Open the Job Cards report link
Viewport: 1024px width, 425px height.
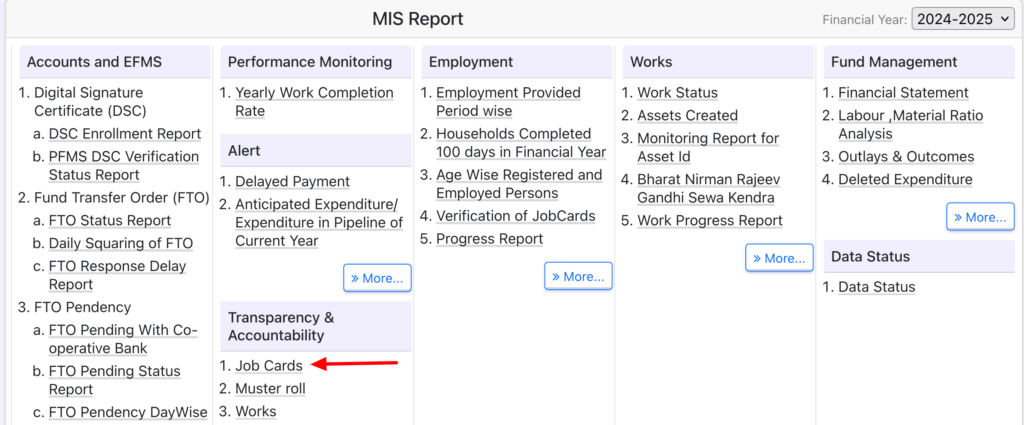click(x=269, y=366)
